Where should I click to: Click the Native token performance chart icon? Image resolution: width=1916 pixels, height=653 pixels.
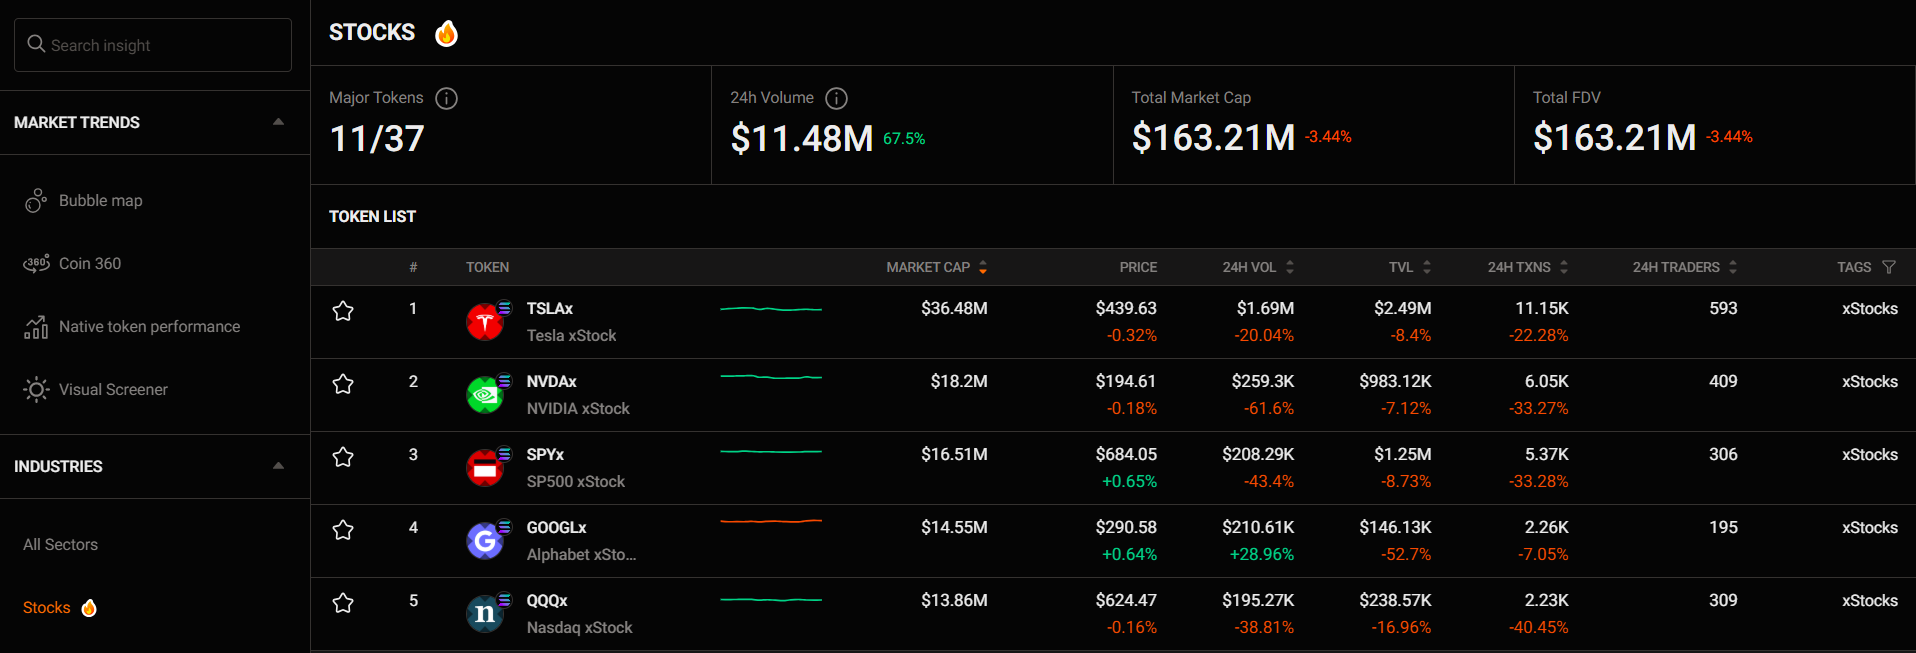[36, 327]
